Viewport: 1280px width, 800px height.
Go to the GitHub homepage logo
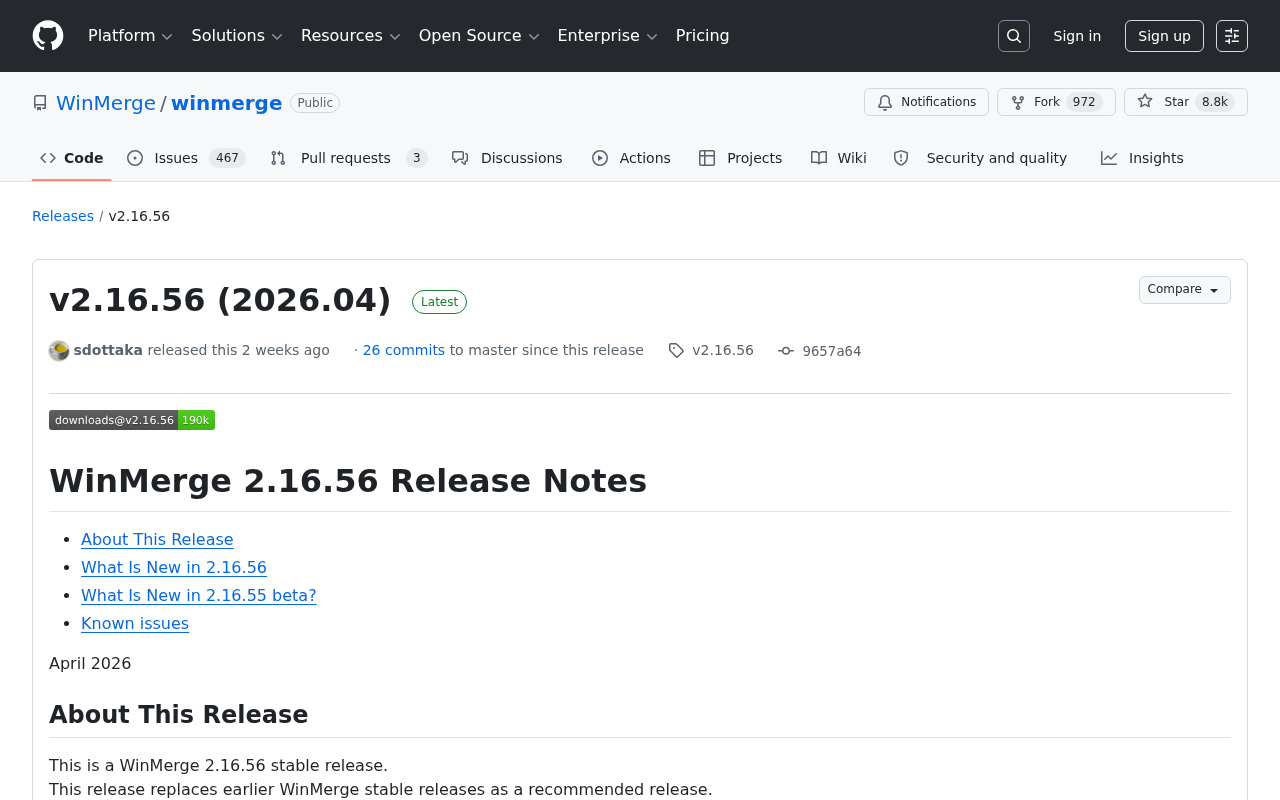click(x=48, y=36)
